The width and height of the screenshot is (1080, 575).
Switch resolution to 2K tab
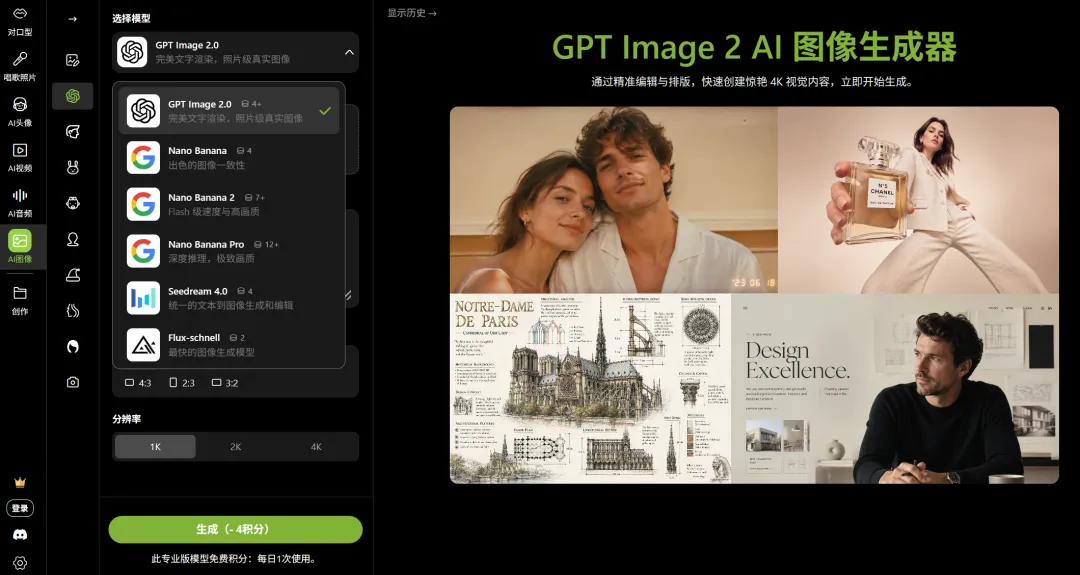click(236, 447)
